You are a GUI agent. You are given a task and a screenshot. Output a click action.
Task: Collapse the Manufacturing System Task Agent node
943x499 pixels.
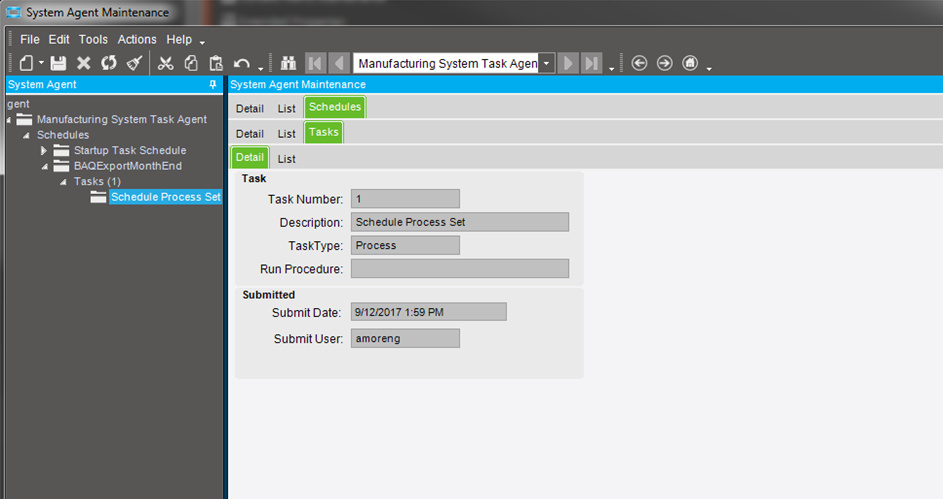point(8,120)
